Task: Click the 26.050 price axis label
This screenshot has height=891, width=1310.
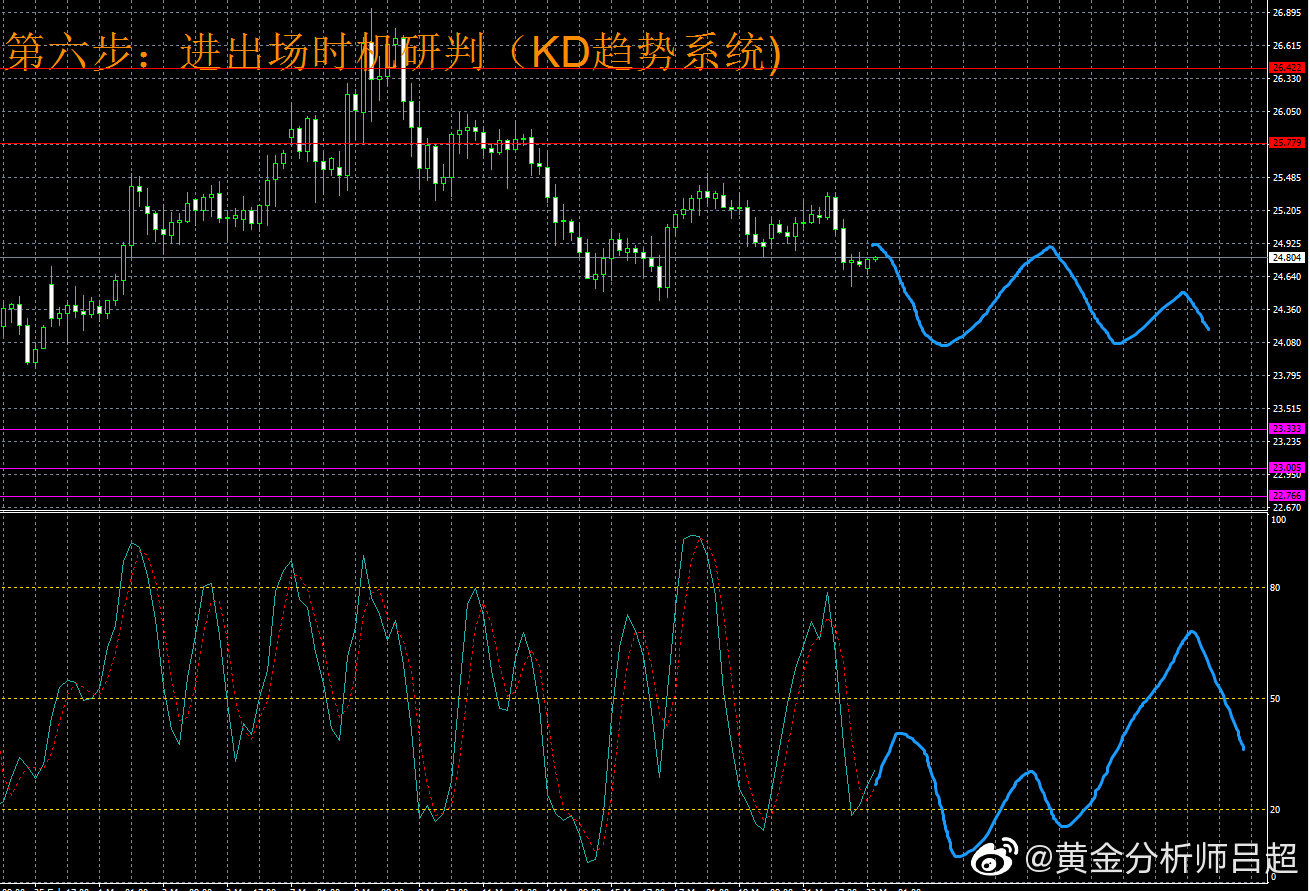Action: pos(1286,112)
